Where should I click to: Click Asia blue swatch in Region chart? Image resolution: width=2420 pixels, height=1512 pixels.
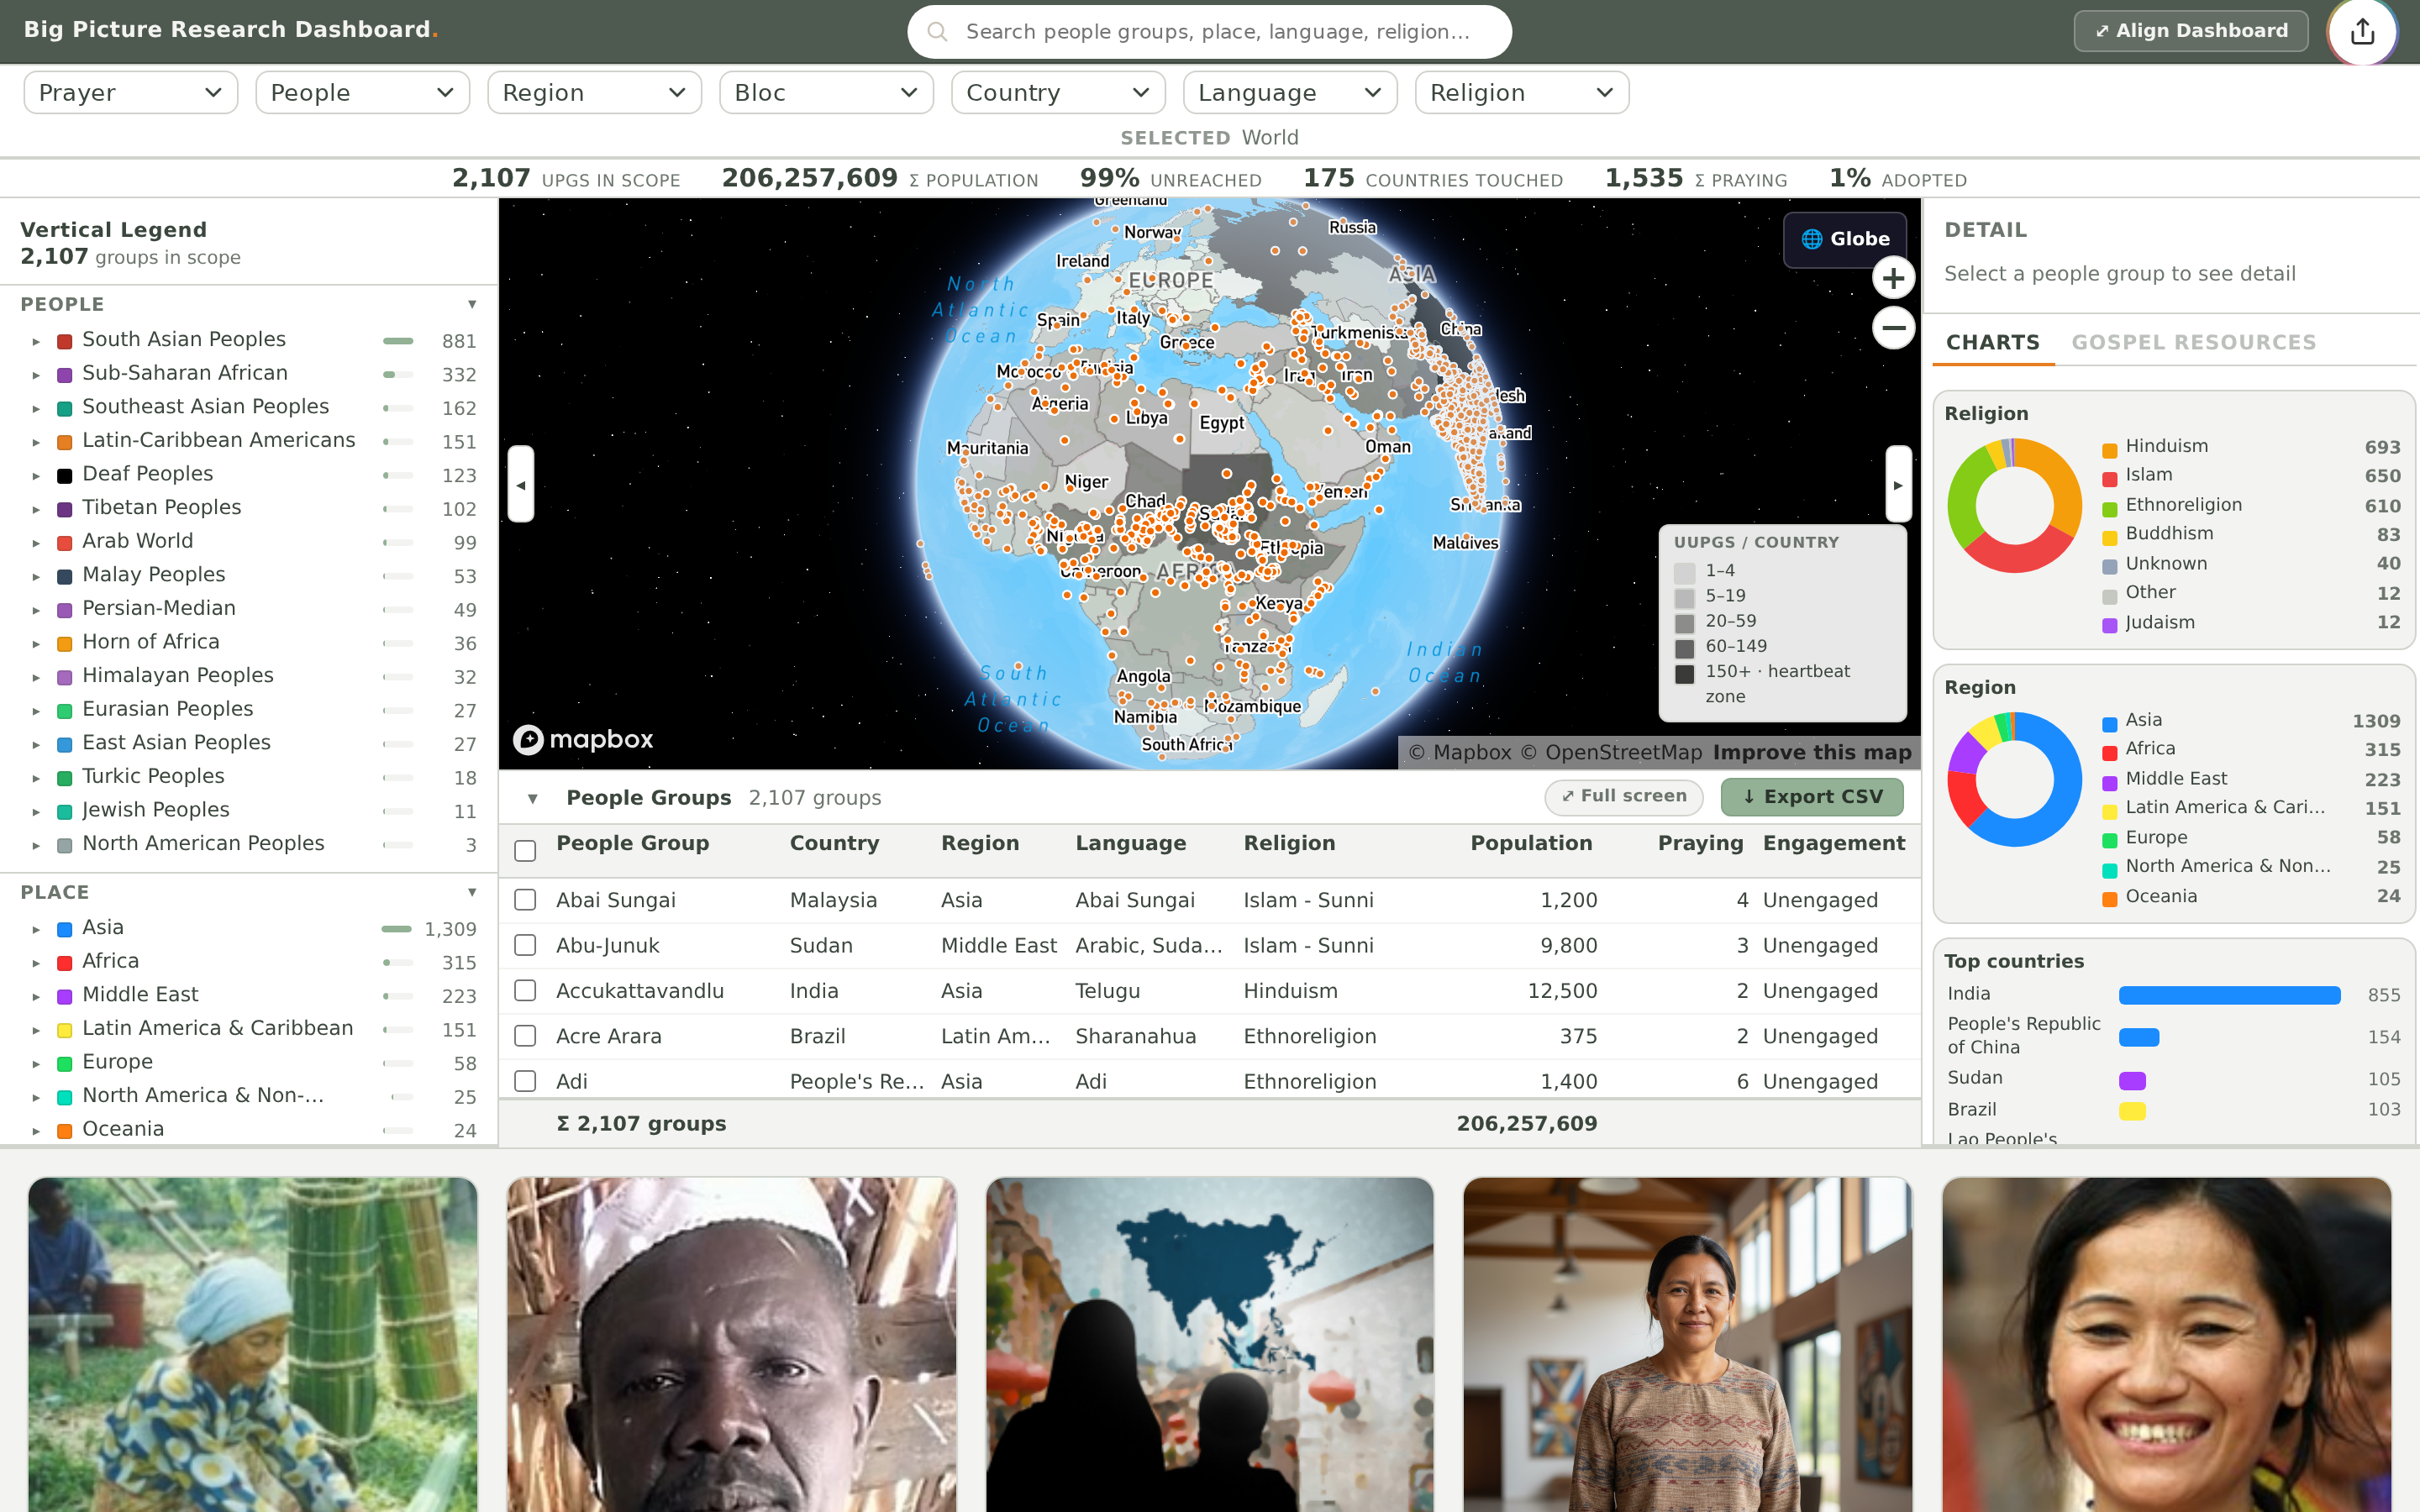2110,724
